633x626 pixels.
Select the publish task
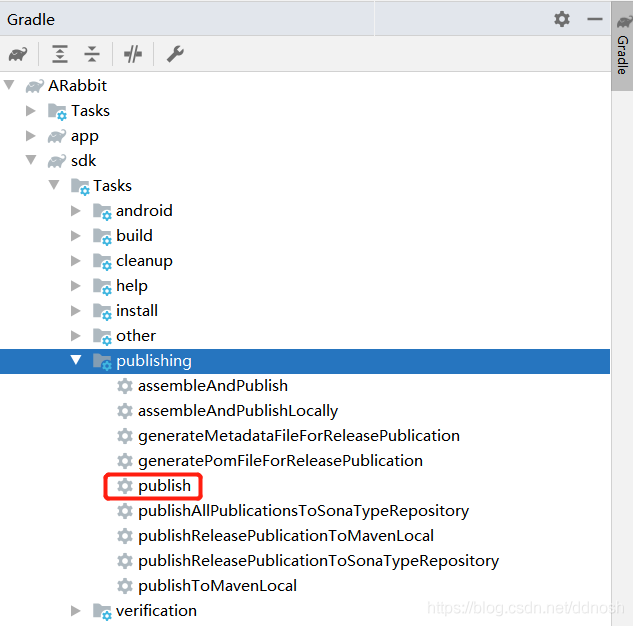pyautogui.click(x=164, y=486)
